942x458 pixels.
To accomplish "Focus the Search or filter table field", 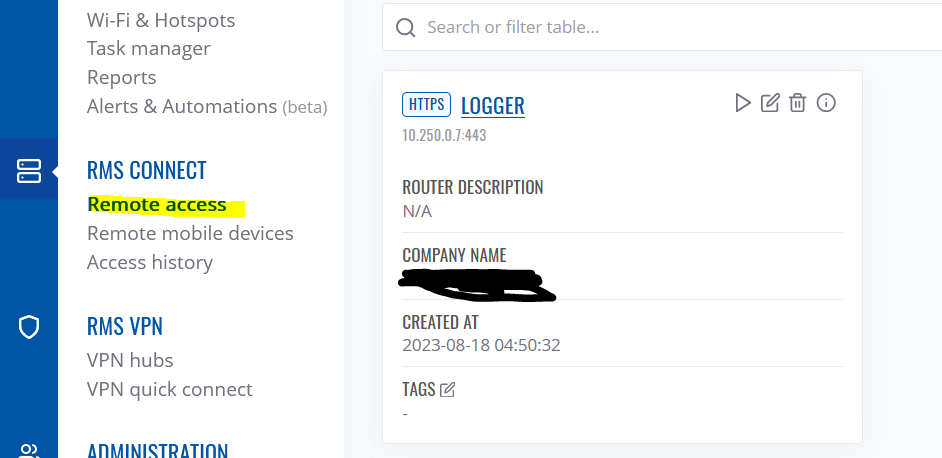I will (x=662, y=27).
